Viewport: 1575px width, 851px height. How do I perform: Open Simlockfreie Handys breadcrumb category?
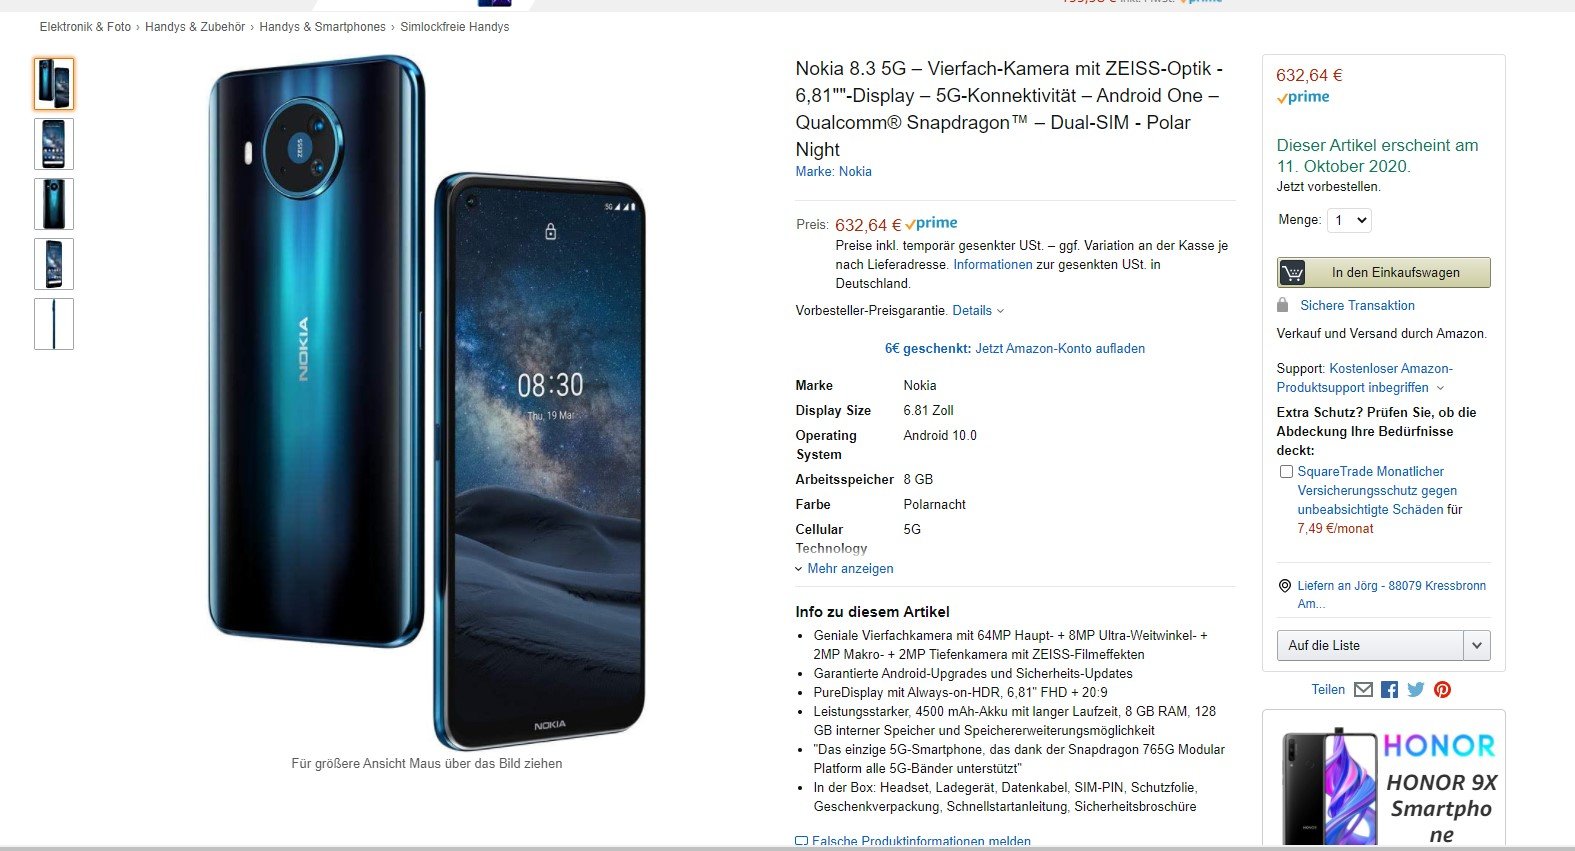click(x=455, y=27)
